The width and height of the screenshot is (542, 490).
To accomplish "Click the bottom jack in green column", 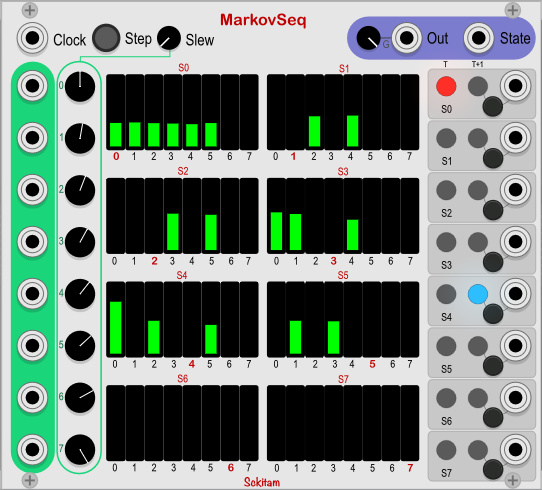I will coord(32,450).
